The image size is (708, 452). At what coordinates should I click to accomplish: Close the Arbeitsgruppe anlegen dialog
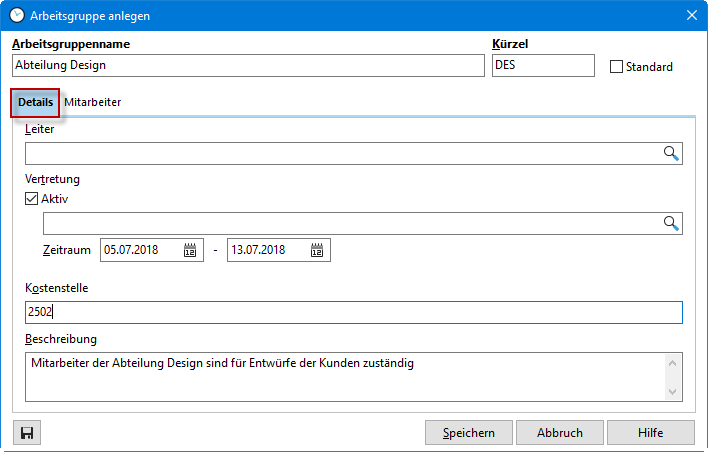(691, 15)
